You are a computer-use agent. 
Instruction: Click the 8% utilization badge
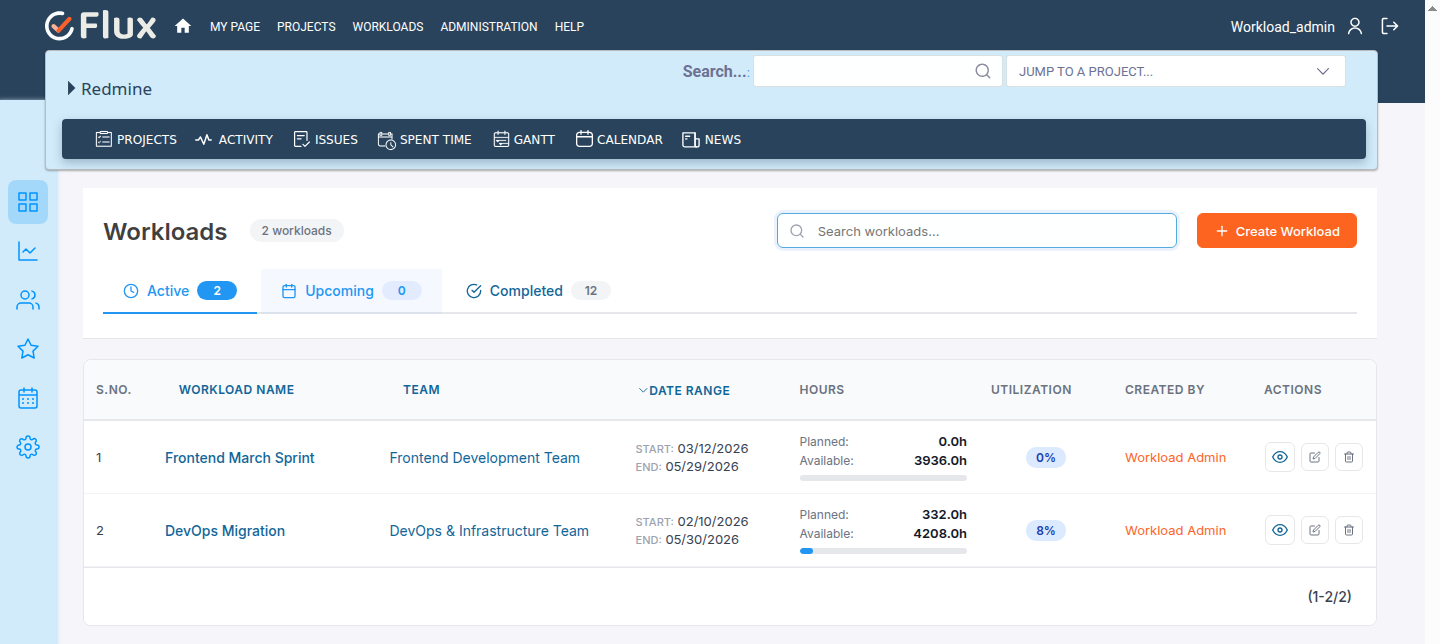1046,530
